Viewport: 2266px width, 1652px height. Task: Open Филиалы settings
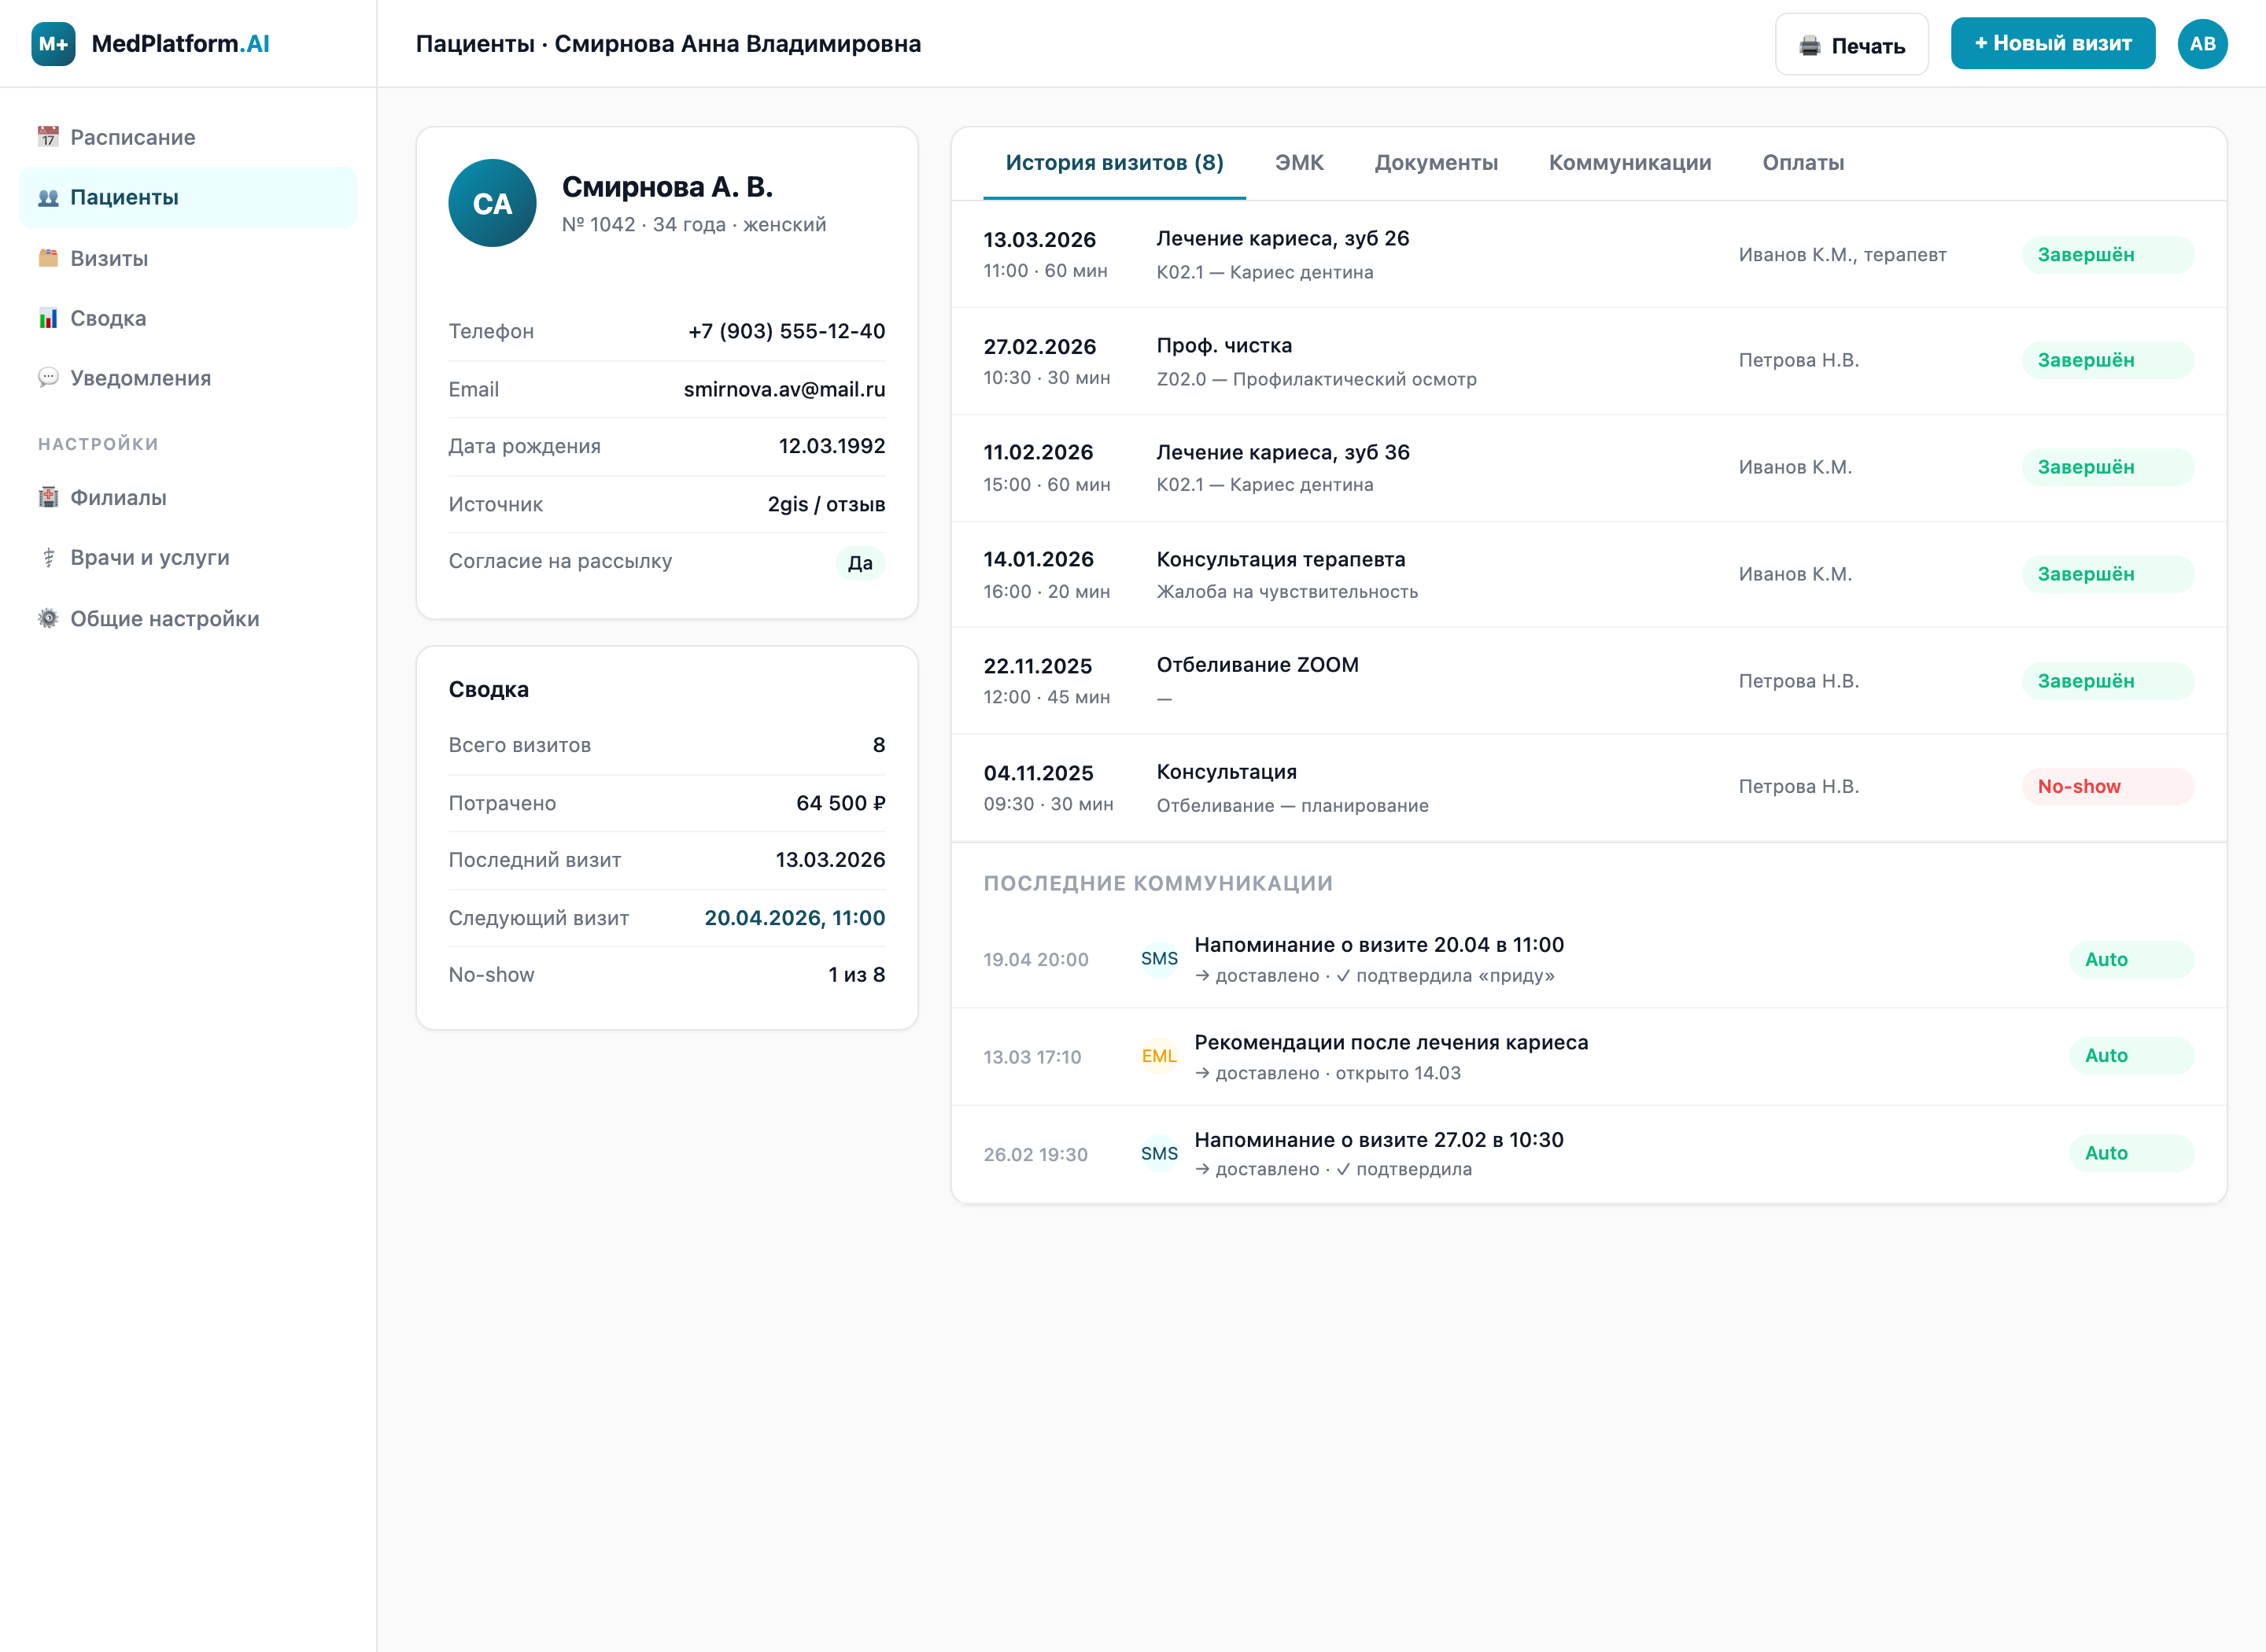point(188,497)
